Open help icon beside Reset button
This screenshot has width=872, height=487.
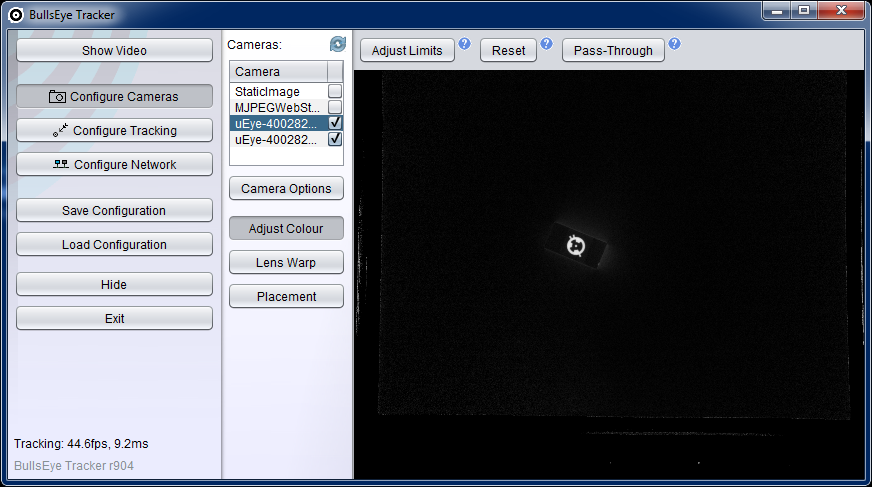pyautogui.click(x=546, y=44)
